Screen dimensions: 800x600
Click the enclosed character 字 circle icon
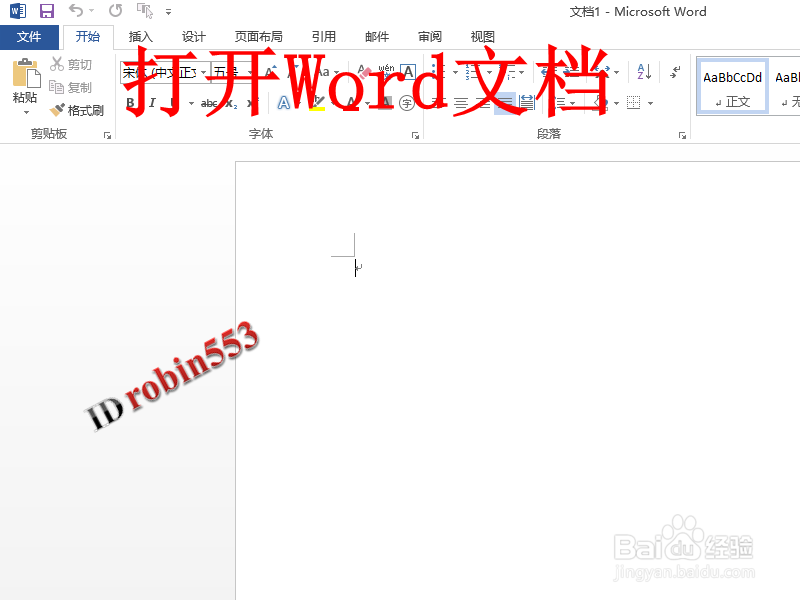[x=407, y=104]
